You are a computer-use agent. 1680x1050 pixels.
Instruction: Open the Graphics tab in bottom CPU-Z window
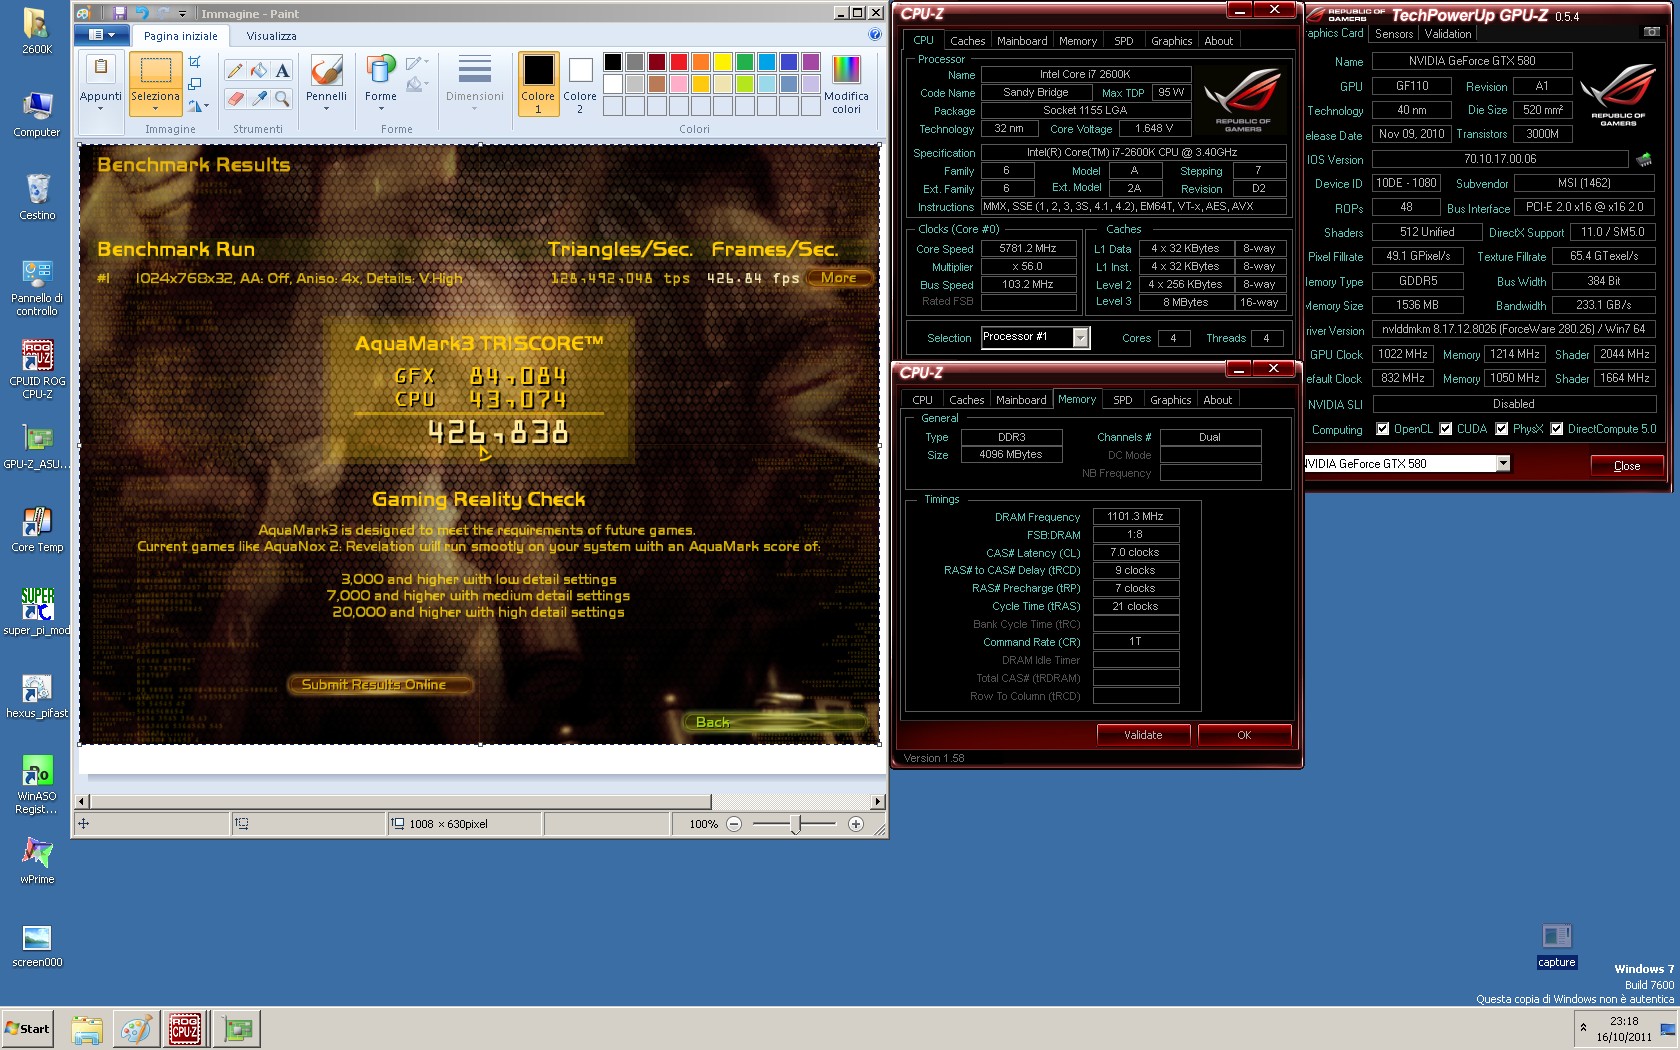pyautogui.click(x=1170, y=400)
